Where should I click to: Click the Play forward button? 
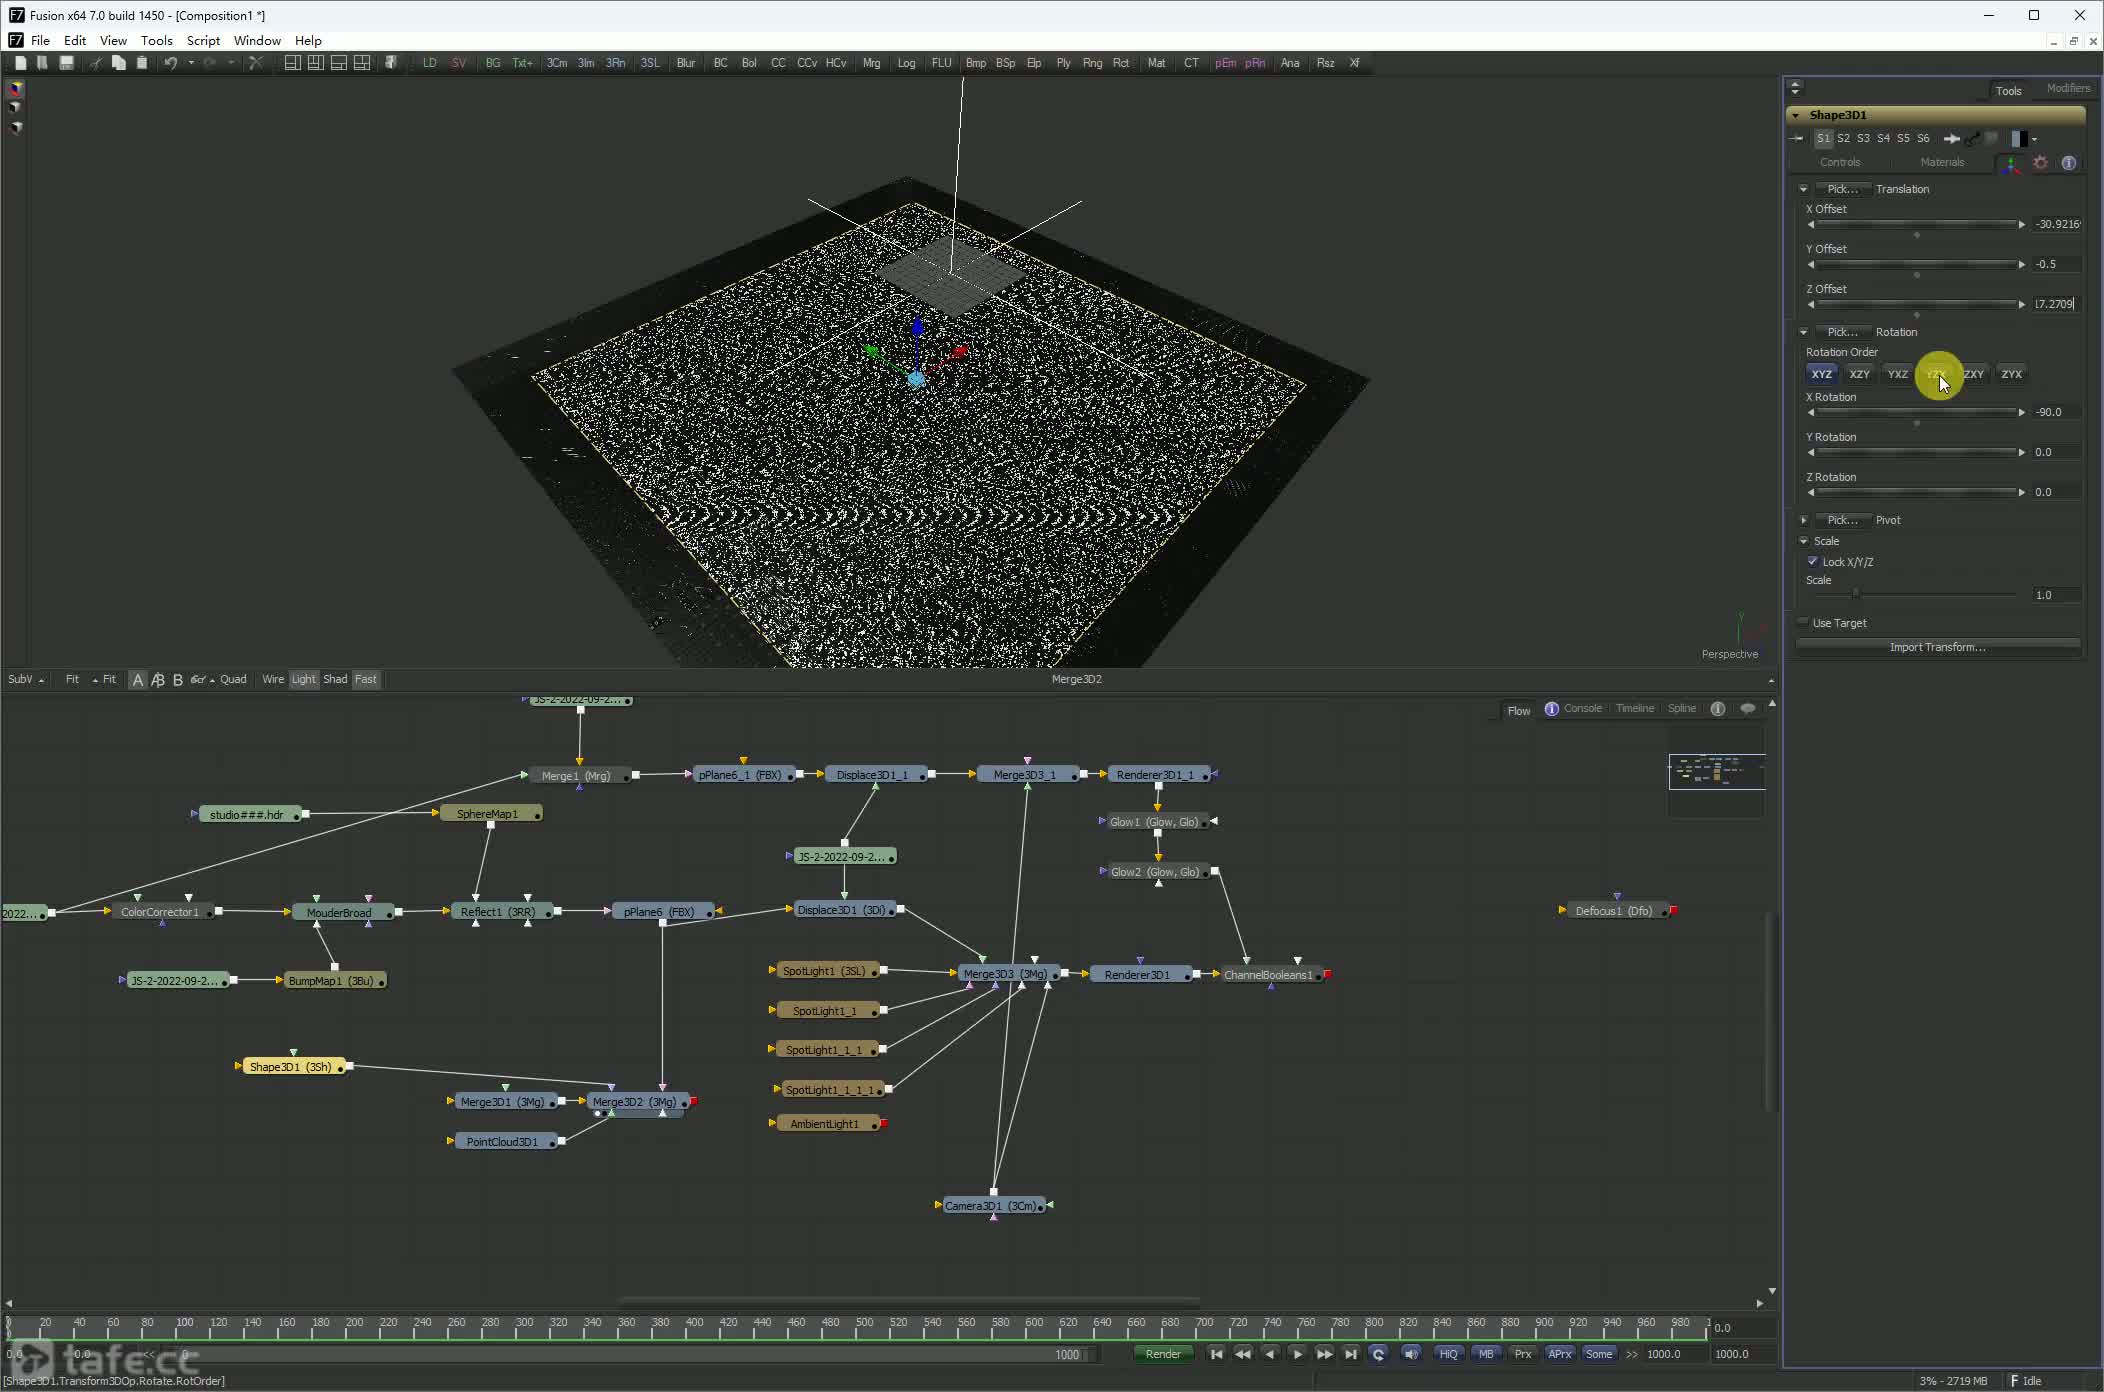(1297, 1354)
